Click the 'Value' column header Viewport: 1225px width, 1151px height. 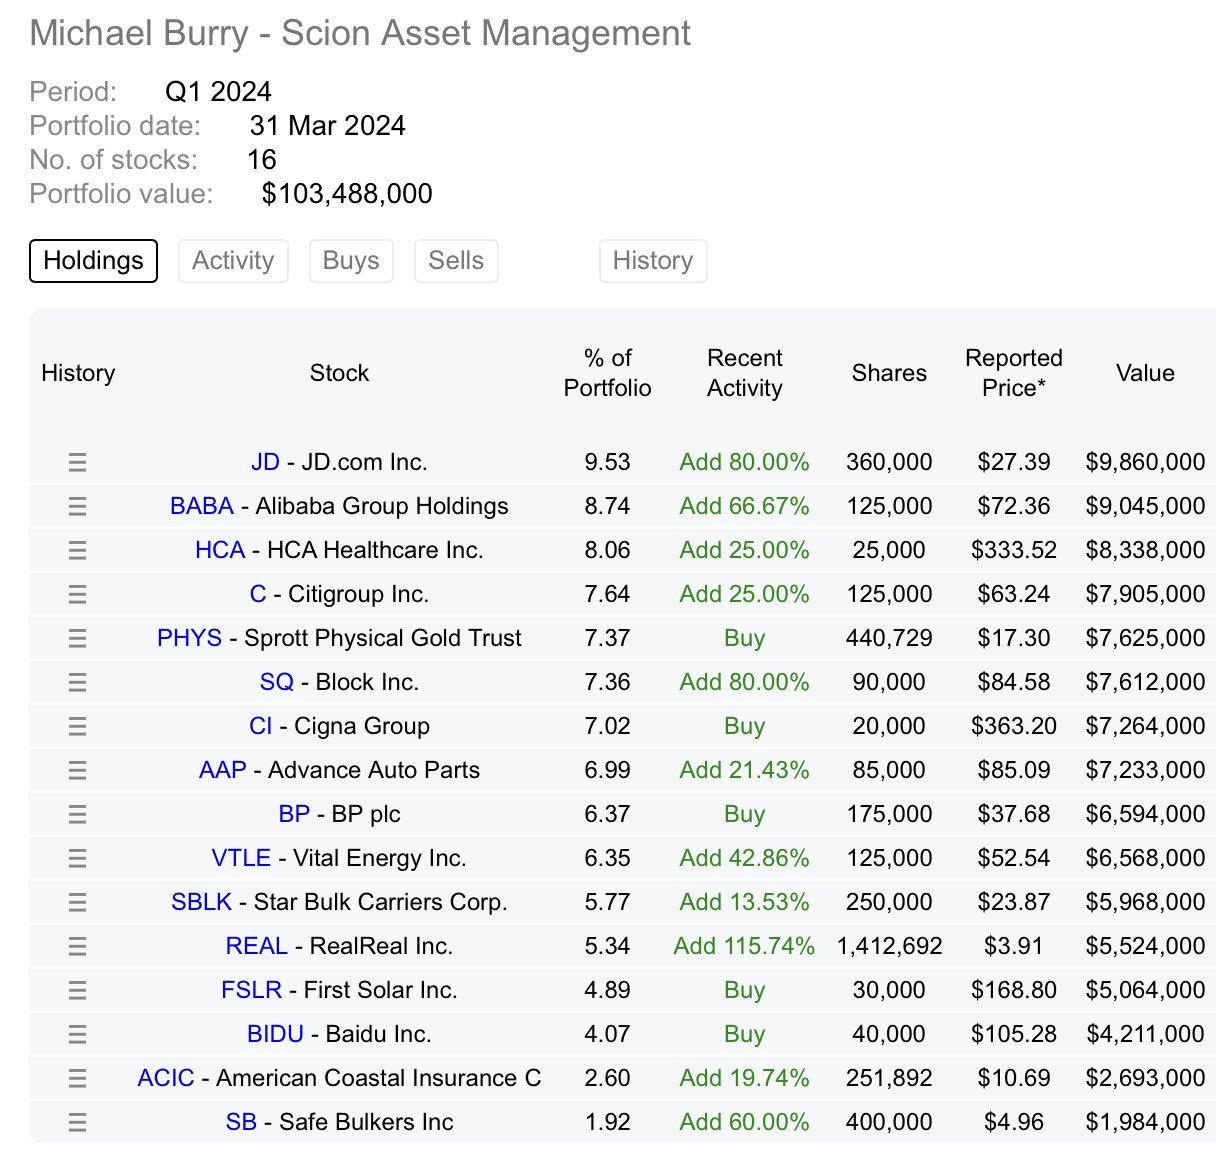coord(1145,373)
